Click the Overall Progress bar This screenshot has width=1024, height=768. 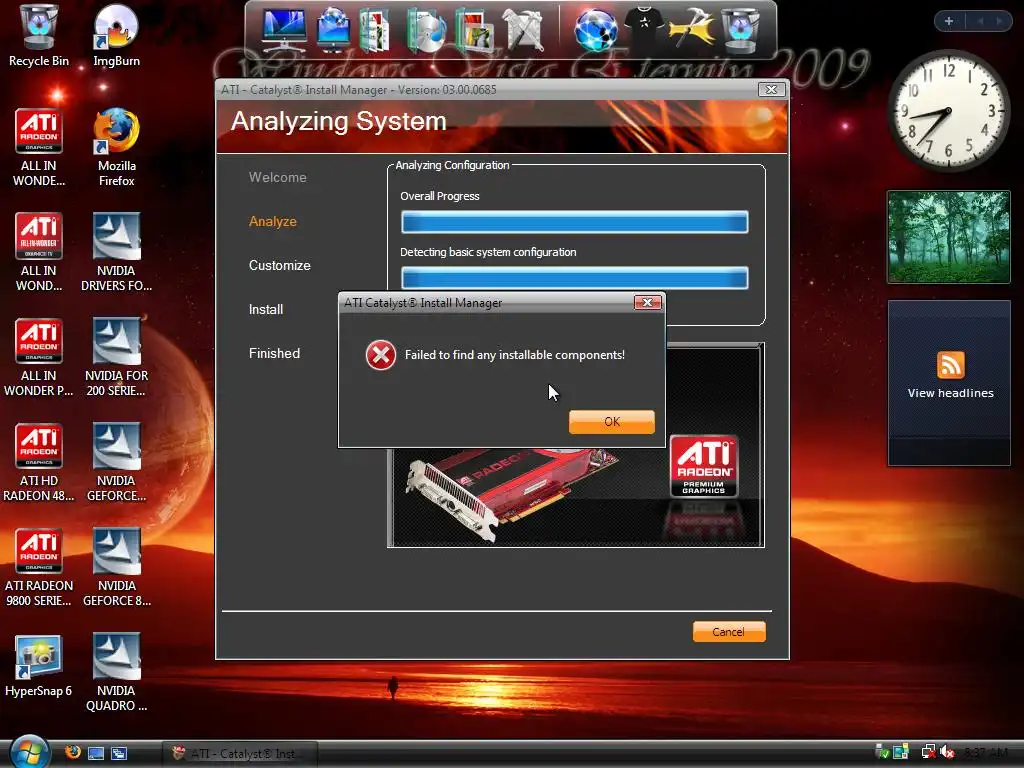point(575,222)
